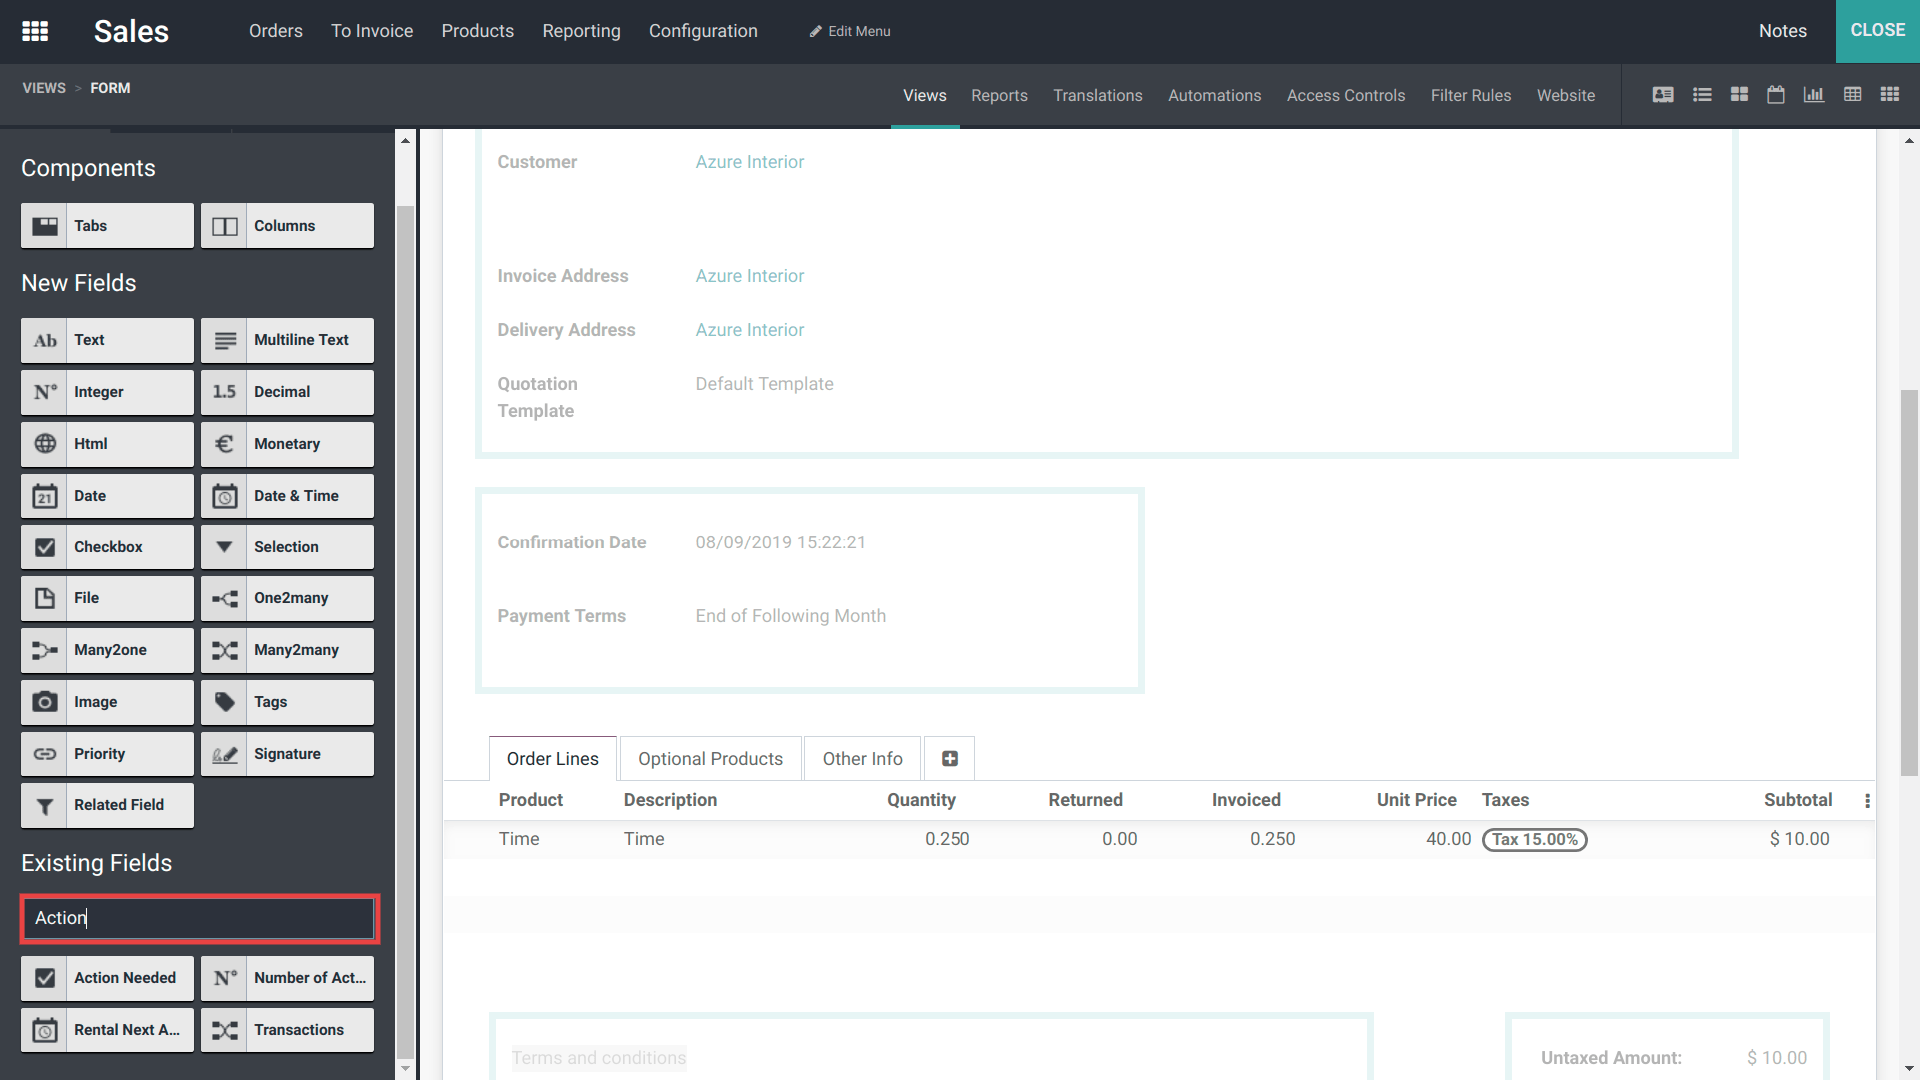Pick the Many2many new field
Image resolution: width=1920 pixels, height=1080 pixels.
pos(287,650)
